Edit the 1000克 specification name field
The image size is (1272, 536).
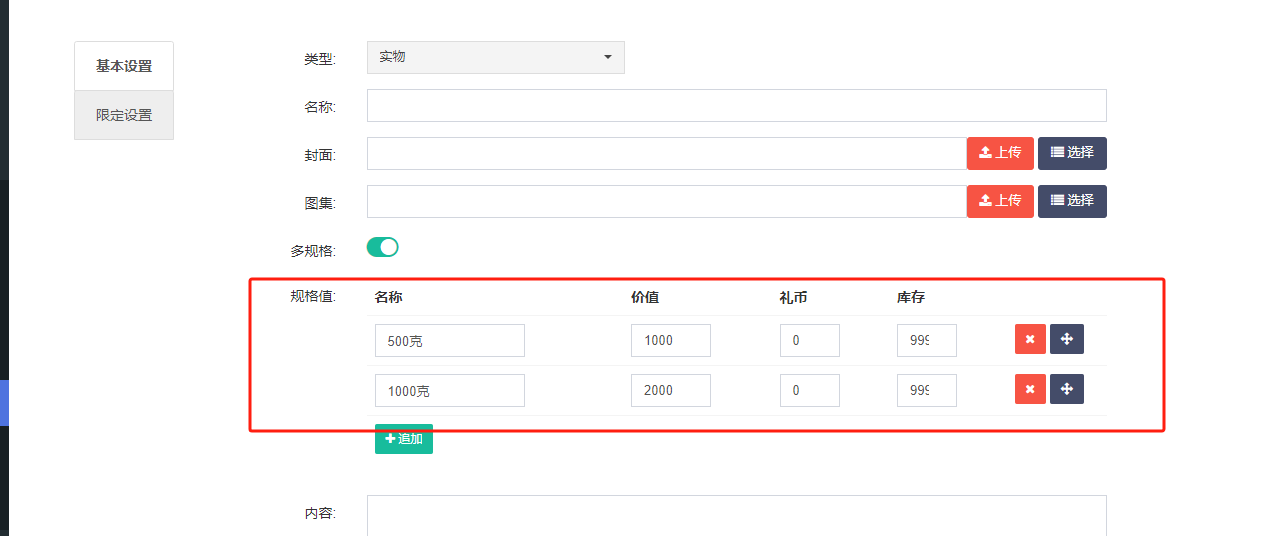[x=450, y=390]
